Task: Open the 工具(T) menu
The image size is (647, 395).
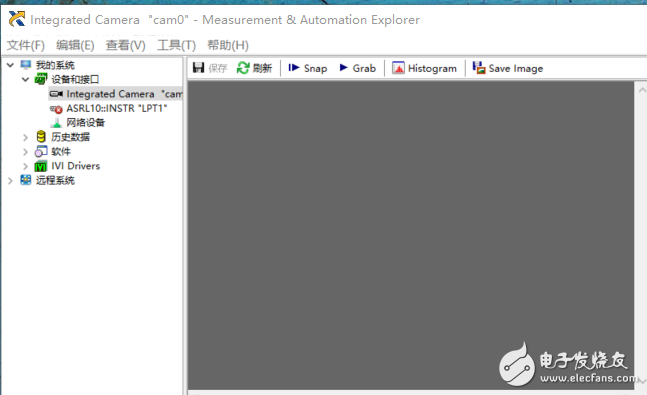Action: click(x=176, y=45)
